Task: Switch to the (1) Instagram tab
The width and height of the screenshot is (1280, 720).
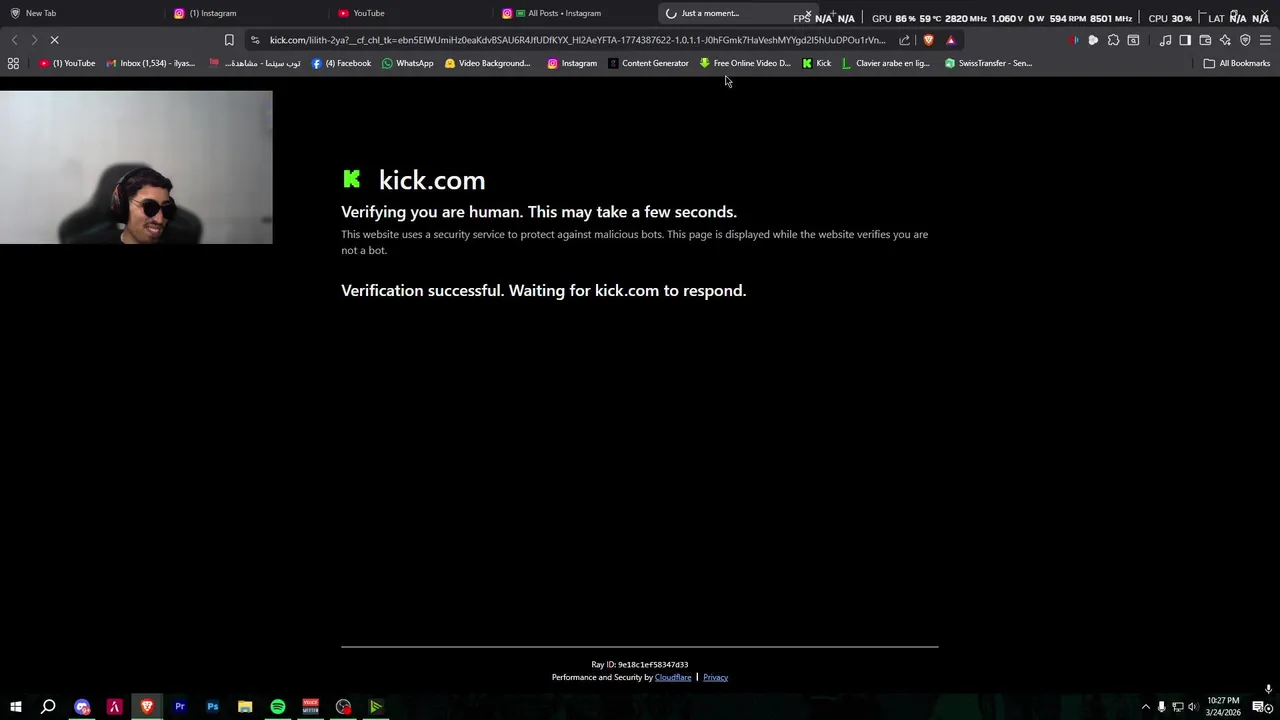Action: pyautogui.click(x=245, y=13)
